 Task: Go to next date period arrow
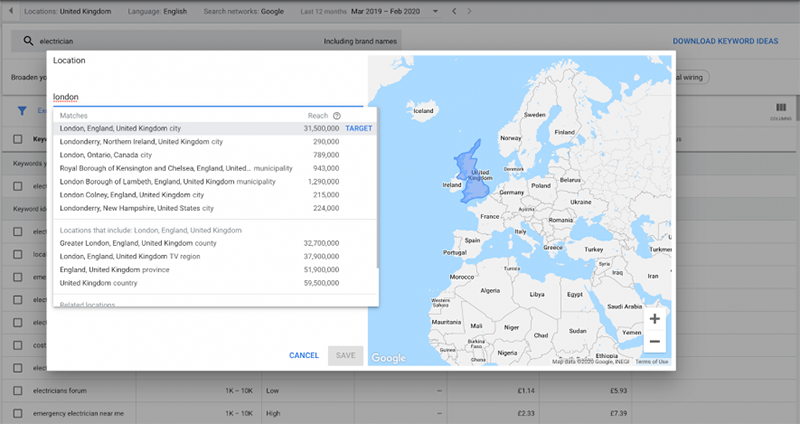click(469, 11)
